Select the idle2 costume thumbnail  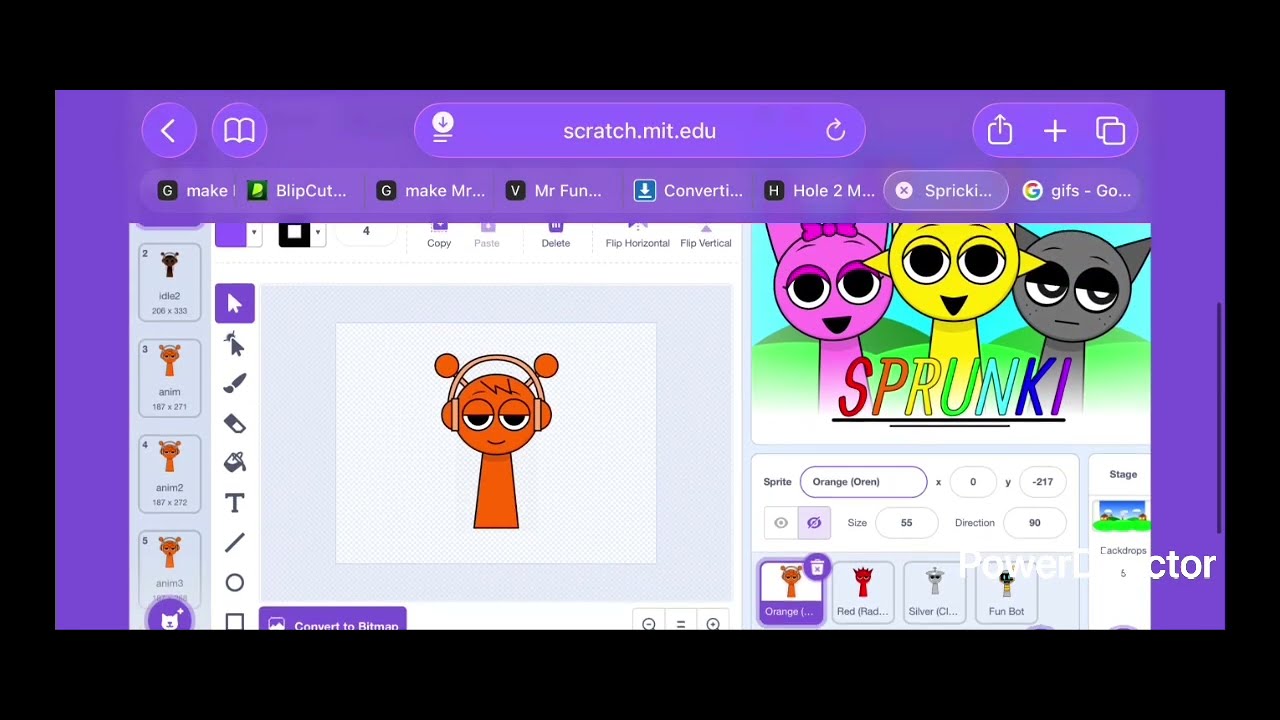coord(169,282)
